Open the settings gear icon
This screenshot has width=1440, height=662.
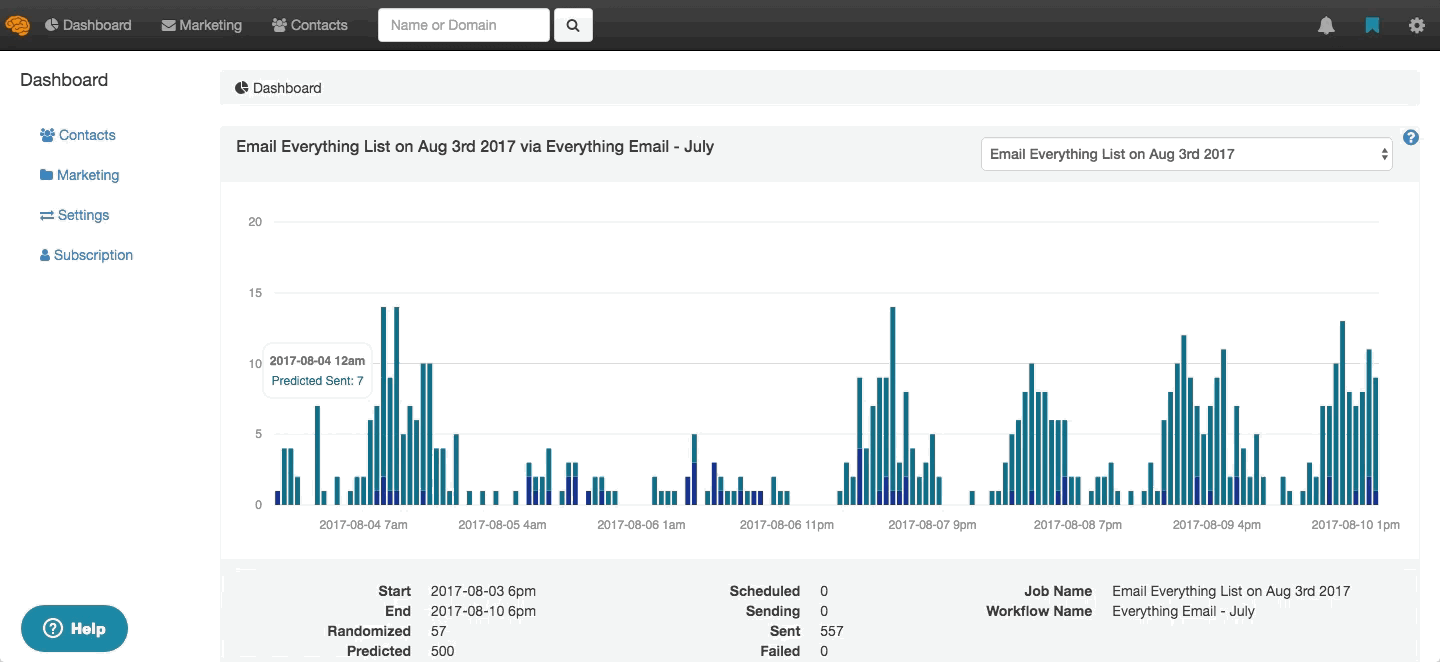(x=1416, y=26)
